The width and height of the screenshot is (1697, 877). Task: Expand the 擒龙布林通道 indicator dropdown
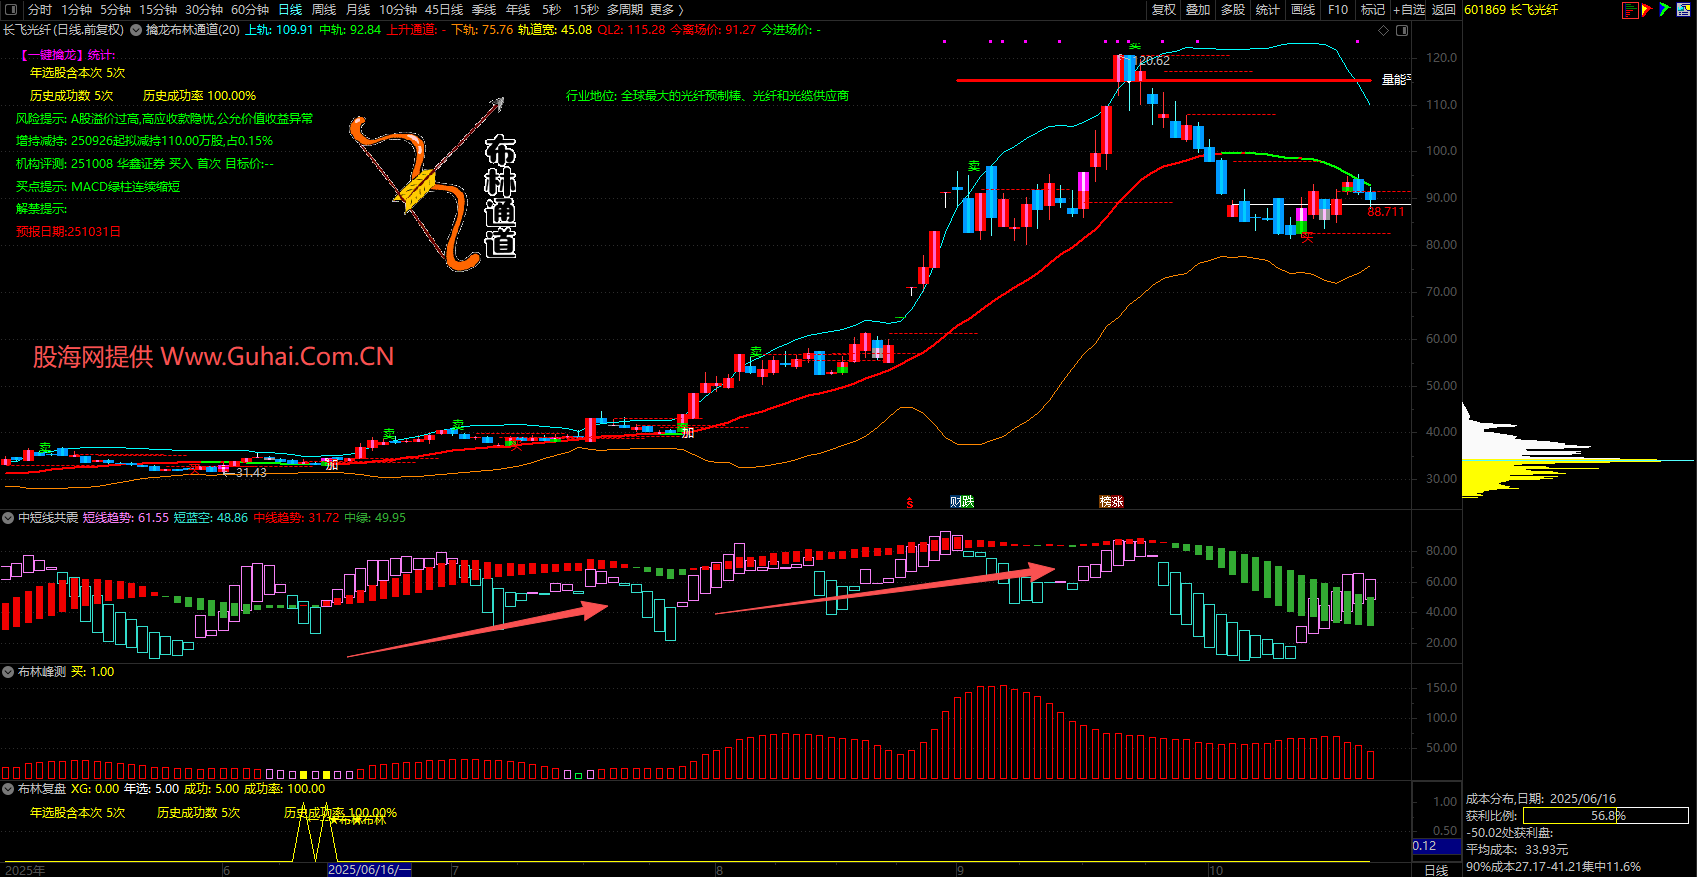point(136,30)
